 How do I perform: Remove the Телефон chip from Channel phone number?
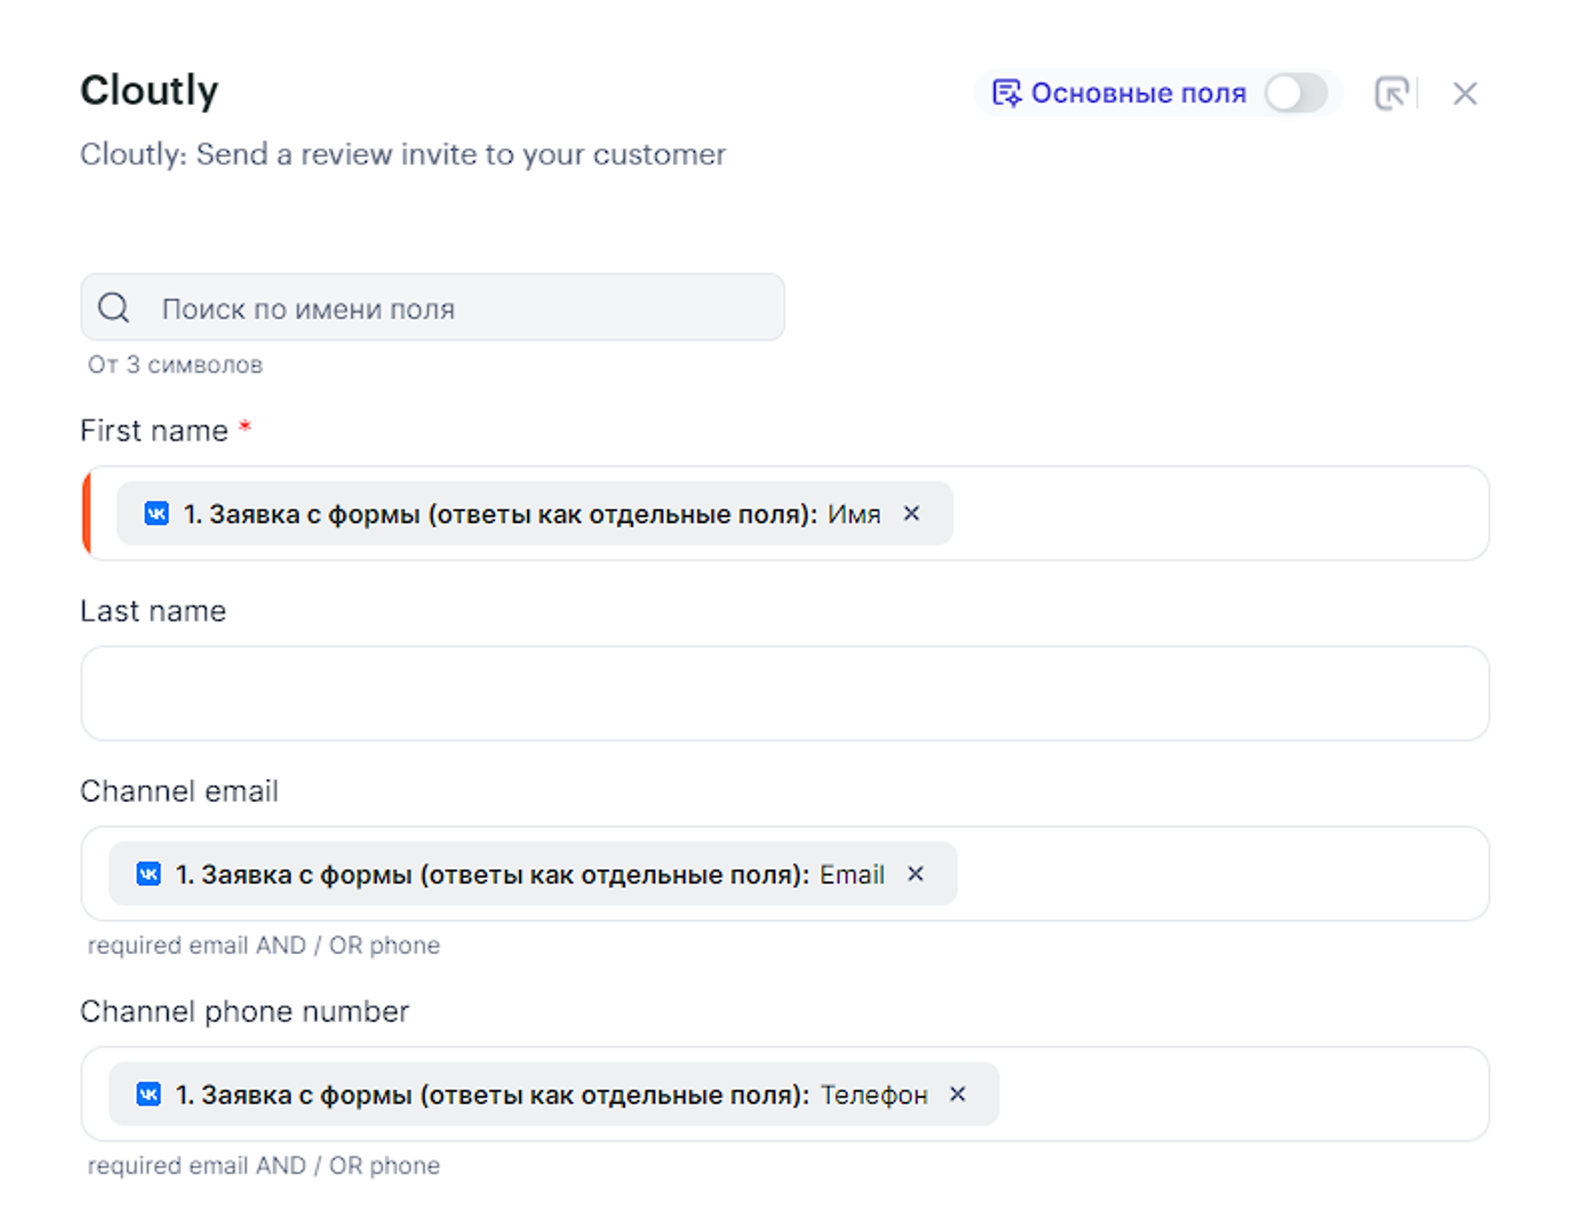(957, 1095)
